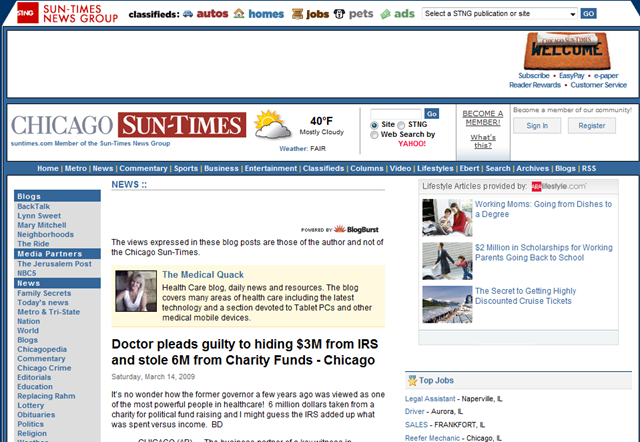Click the EasyPay link
640x442 pixels.
coord(571,76)
